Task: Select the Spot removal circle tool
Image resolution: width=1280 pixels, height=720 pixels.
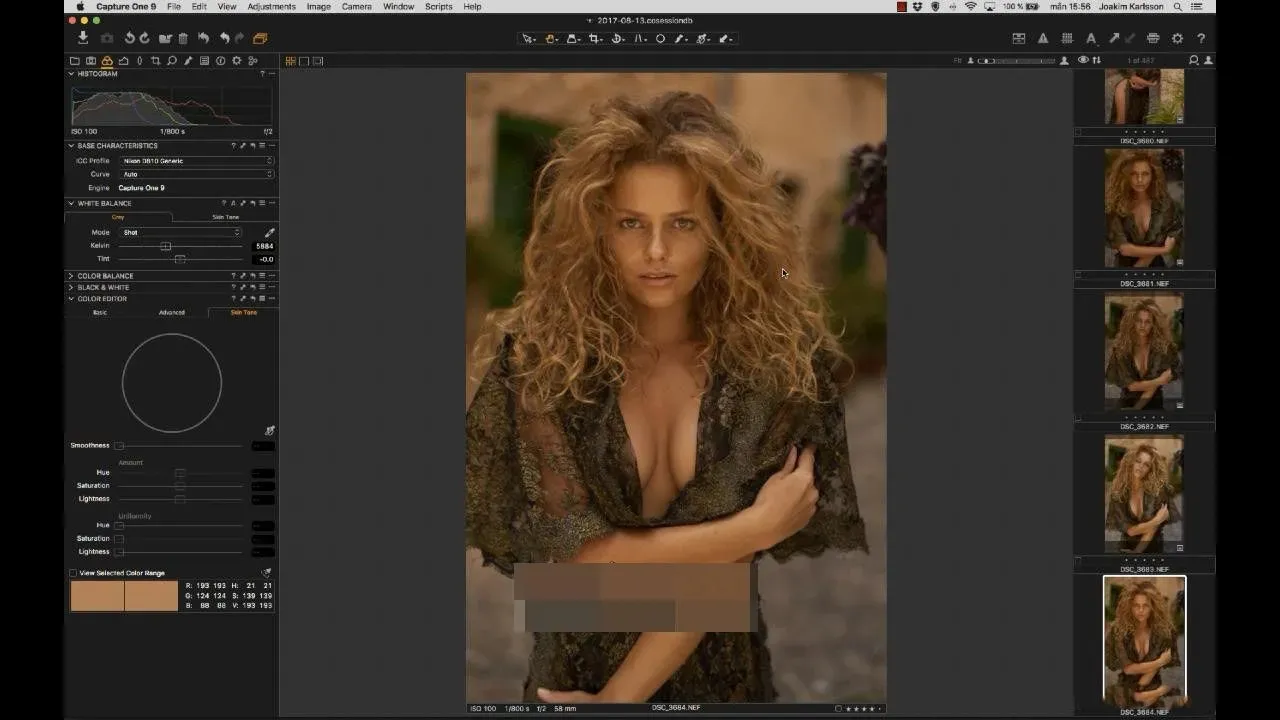Action: point(660,39)
